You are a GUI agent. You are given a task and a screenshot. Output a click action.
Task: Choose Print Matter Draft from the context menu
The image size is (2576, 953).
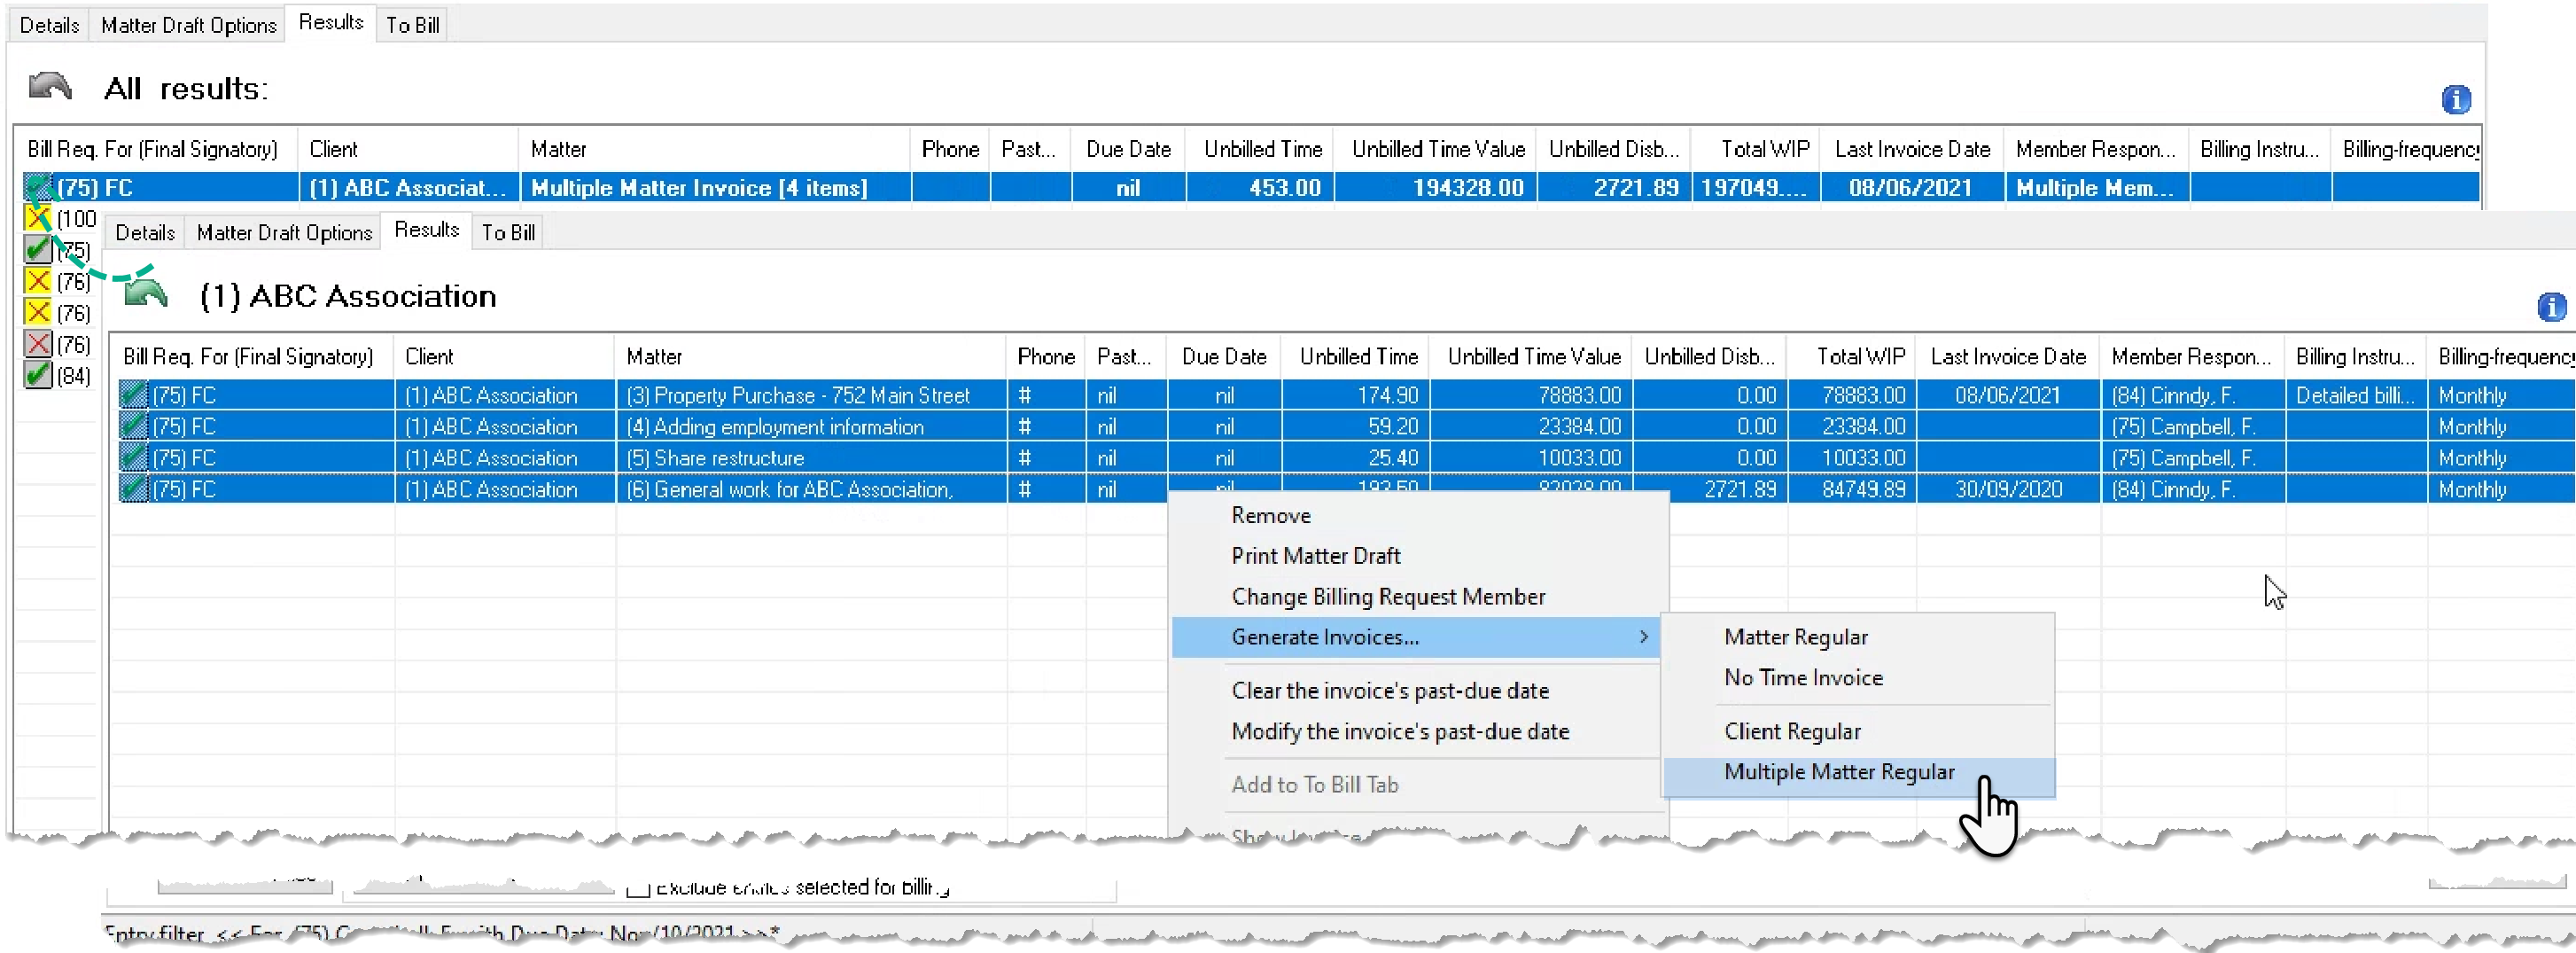click(1315, 556)
